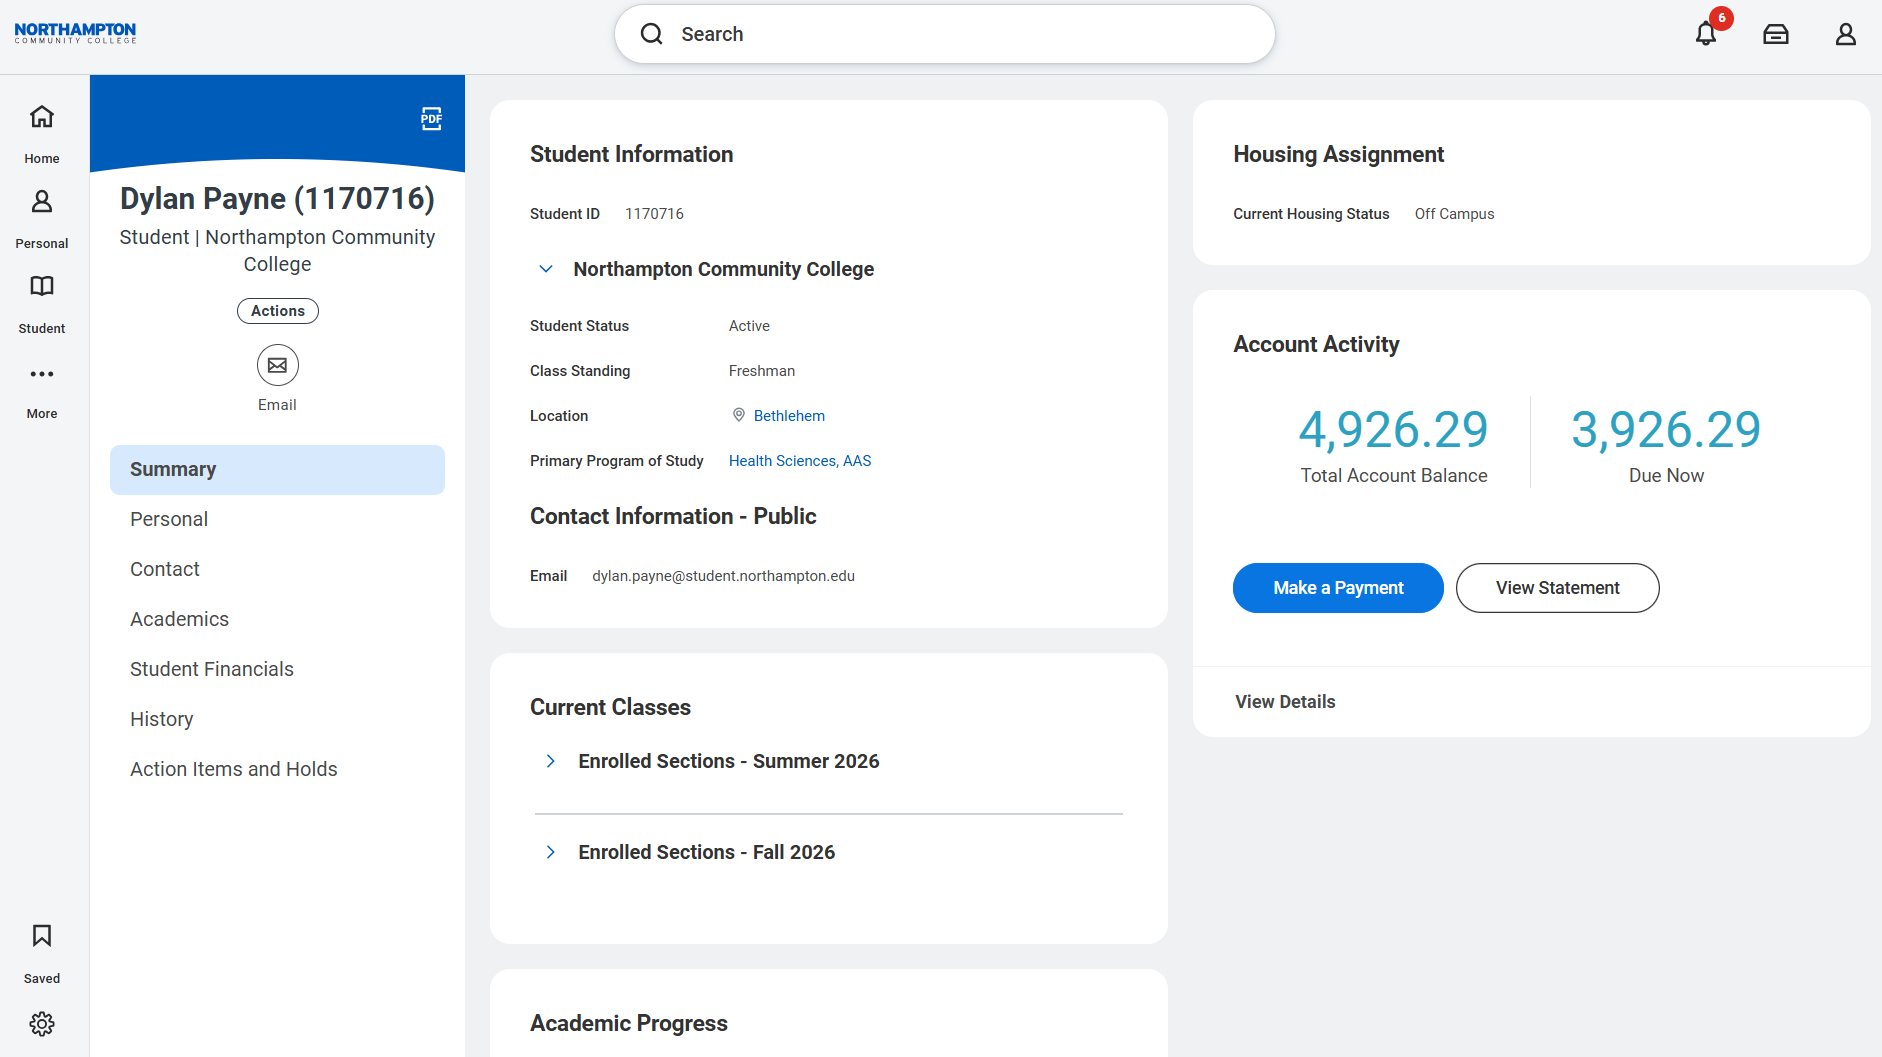
Task: Open the Health Sciences, AAS link
Action: (800, 461)
